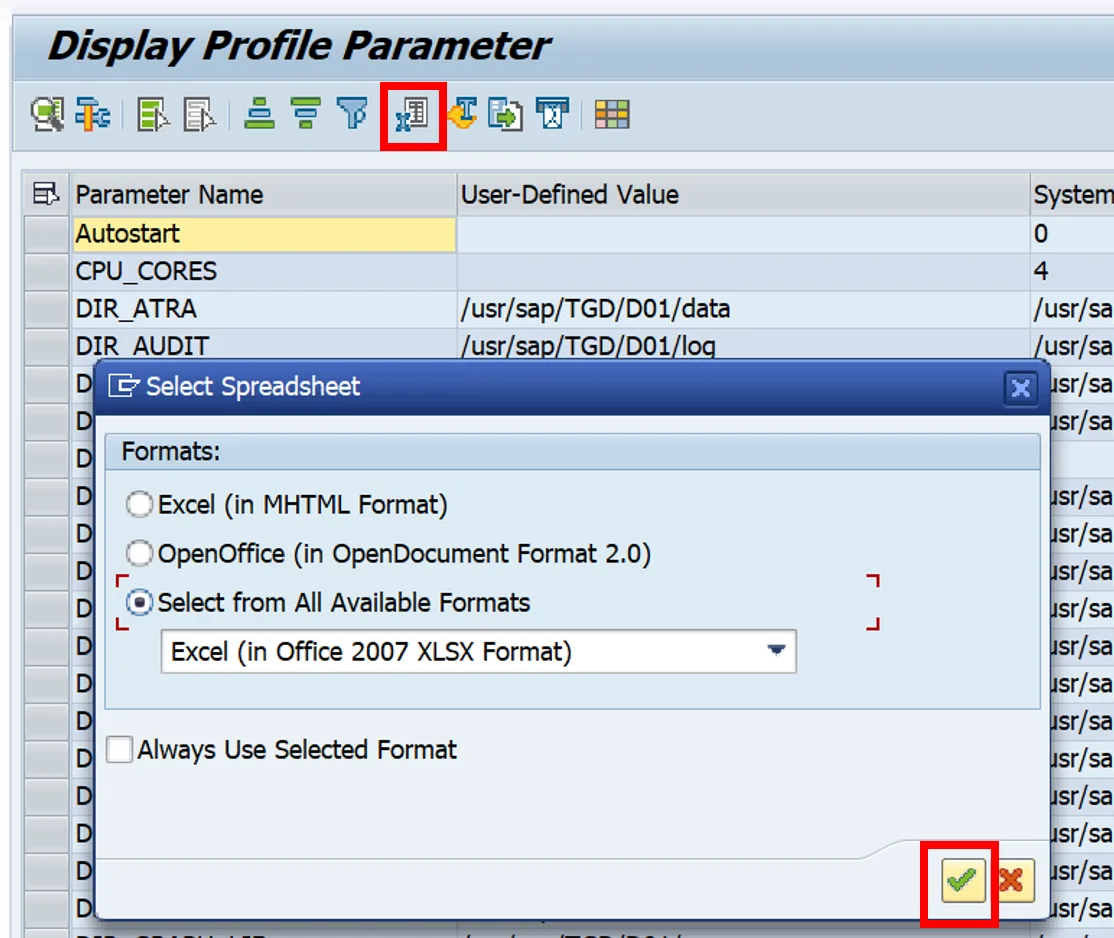This screenshot has height=938, width=1114.
Task: Click the /usr/sap/TGD/D01/log value cell
Action: (743, 346)
